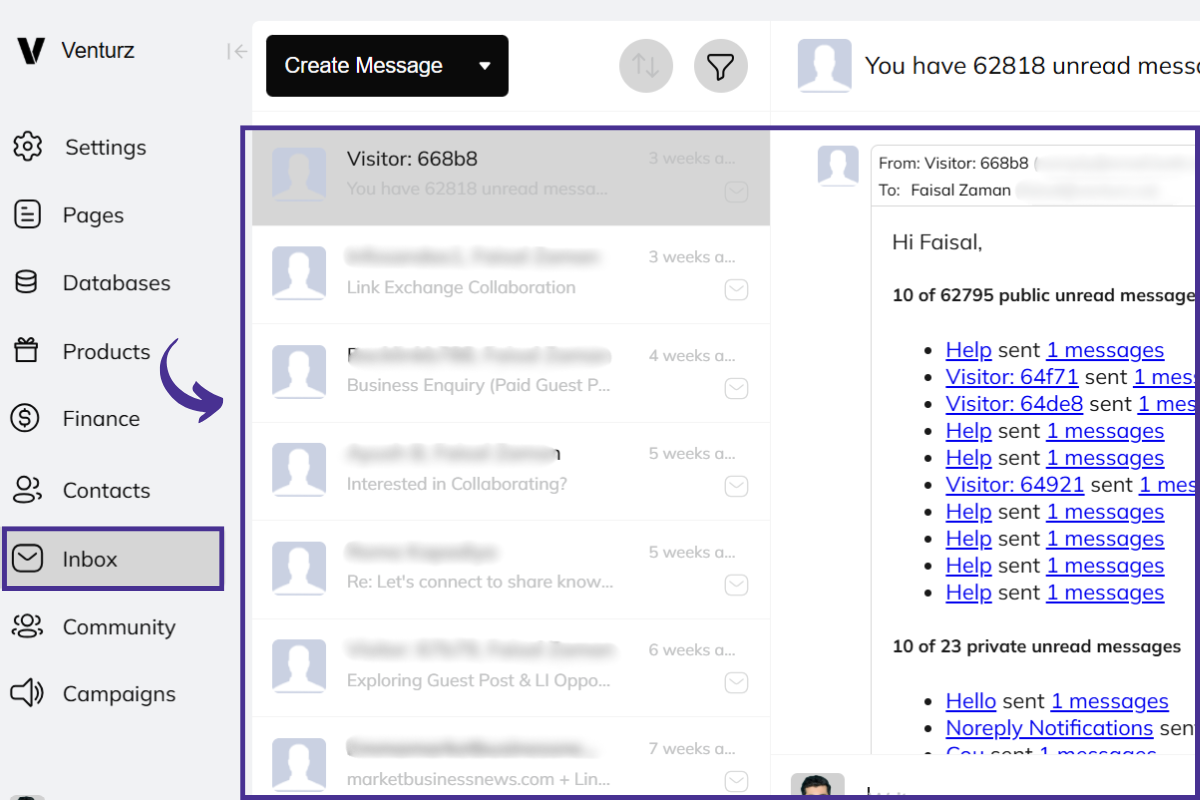This screenshot has width=1200, height=800.
Task: Open the Noreply Notifications link
Action: point(1049,728)
